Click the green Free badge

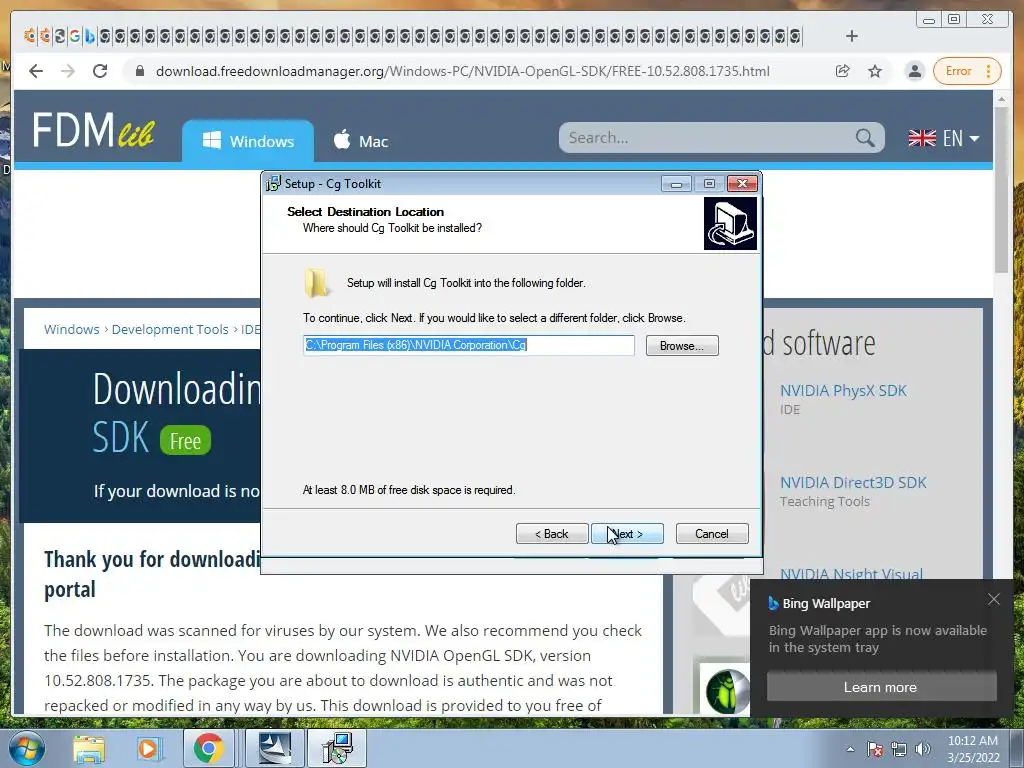tap(185, 441)
